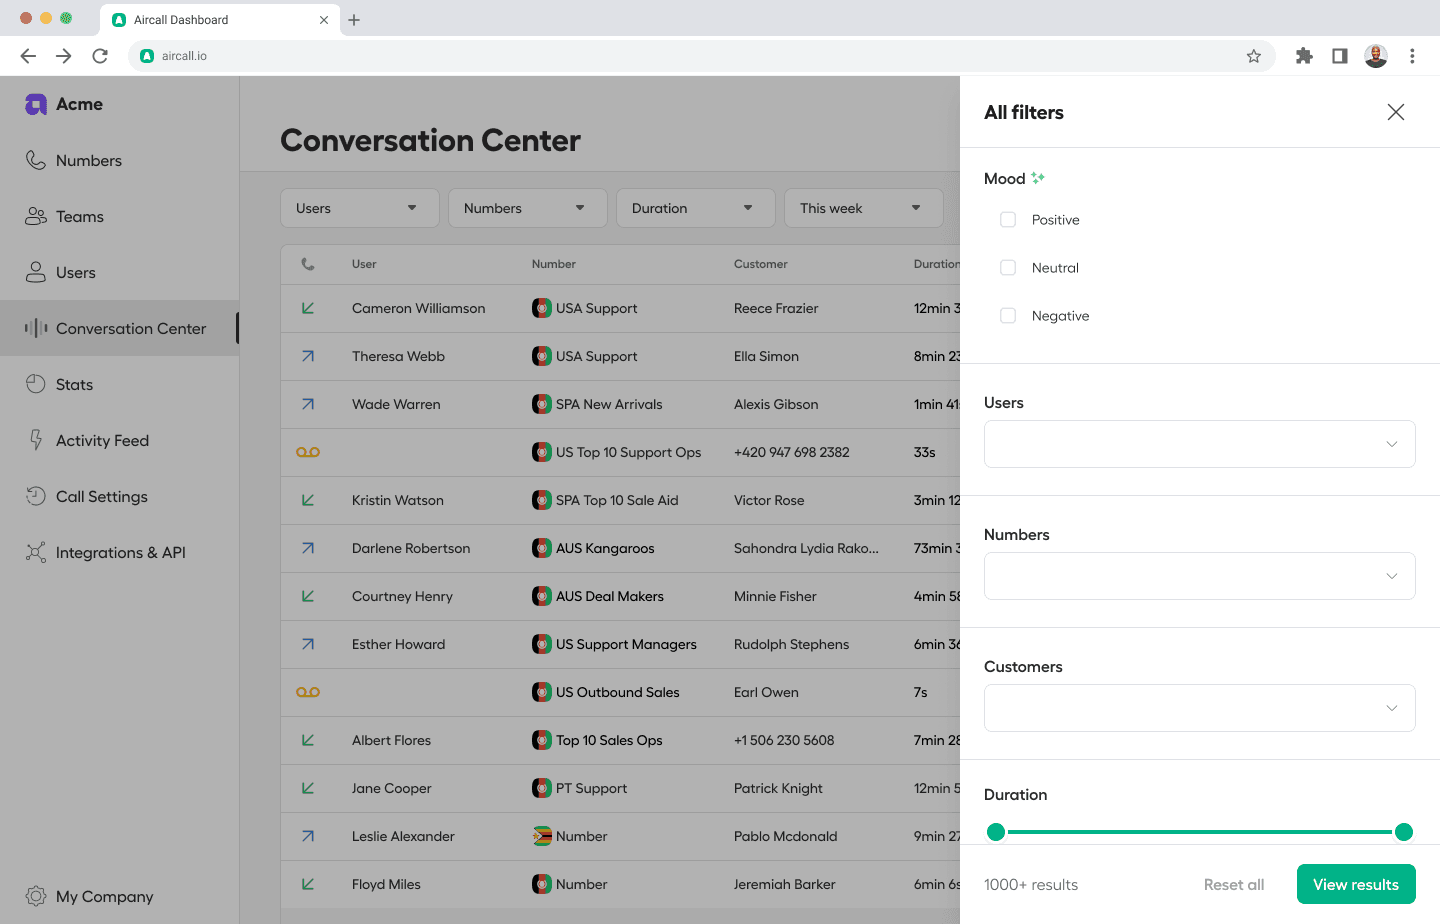This screenshot has height=924, width=1440.
Task: Click the Activity Feed lightning icon
Action: 36,440
